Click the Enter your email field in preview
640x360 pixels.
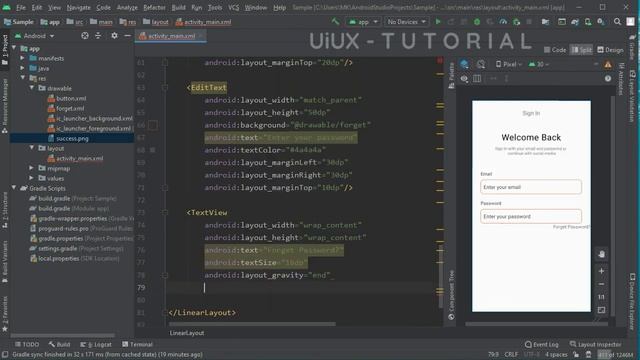[x=531, y=187]
